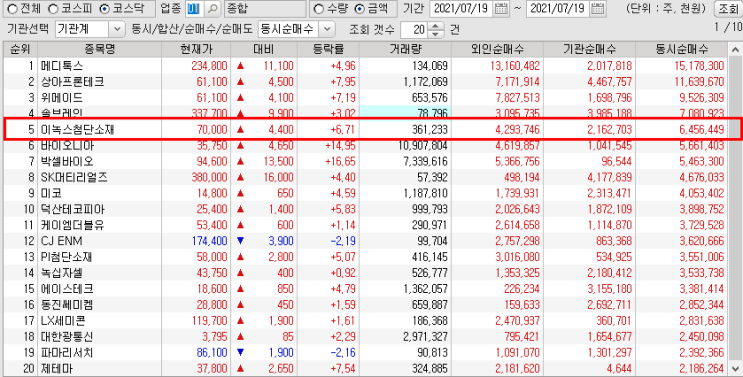The width and height of the screenshot is (743, 377).
Task: Select the LX세미콘 stock name
Action: (x=63, y=321)
